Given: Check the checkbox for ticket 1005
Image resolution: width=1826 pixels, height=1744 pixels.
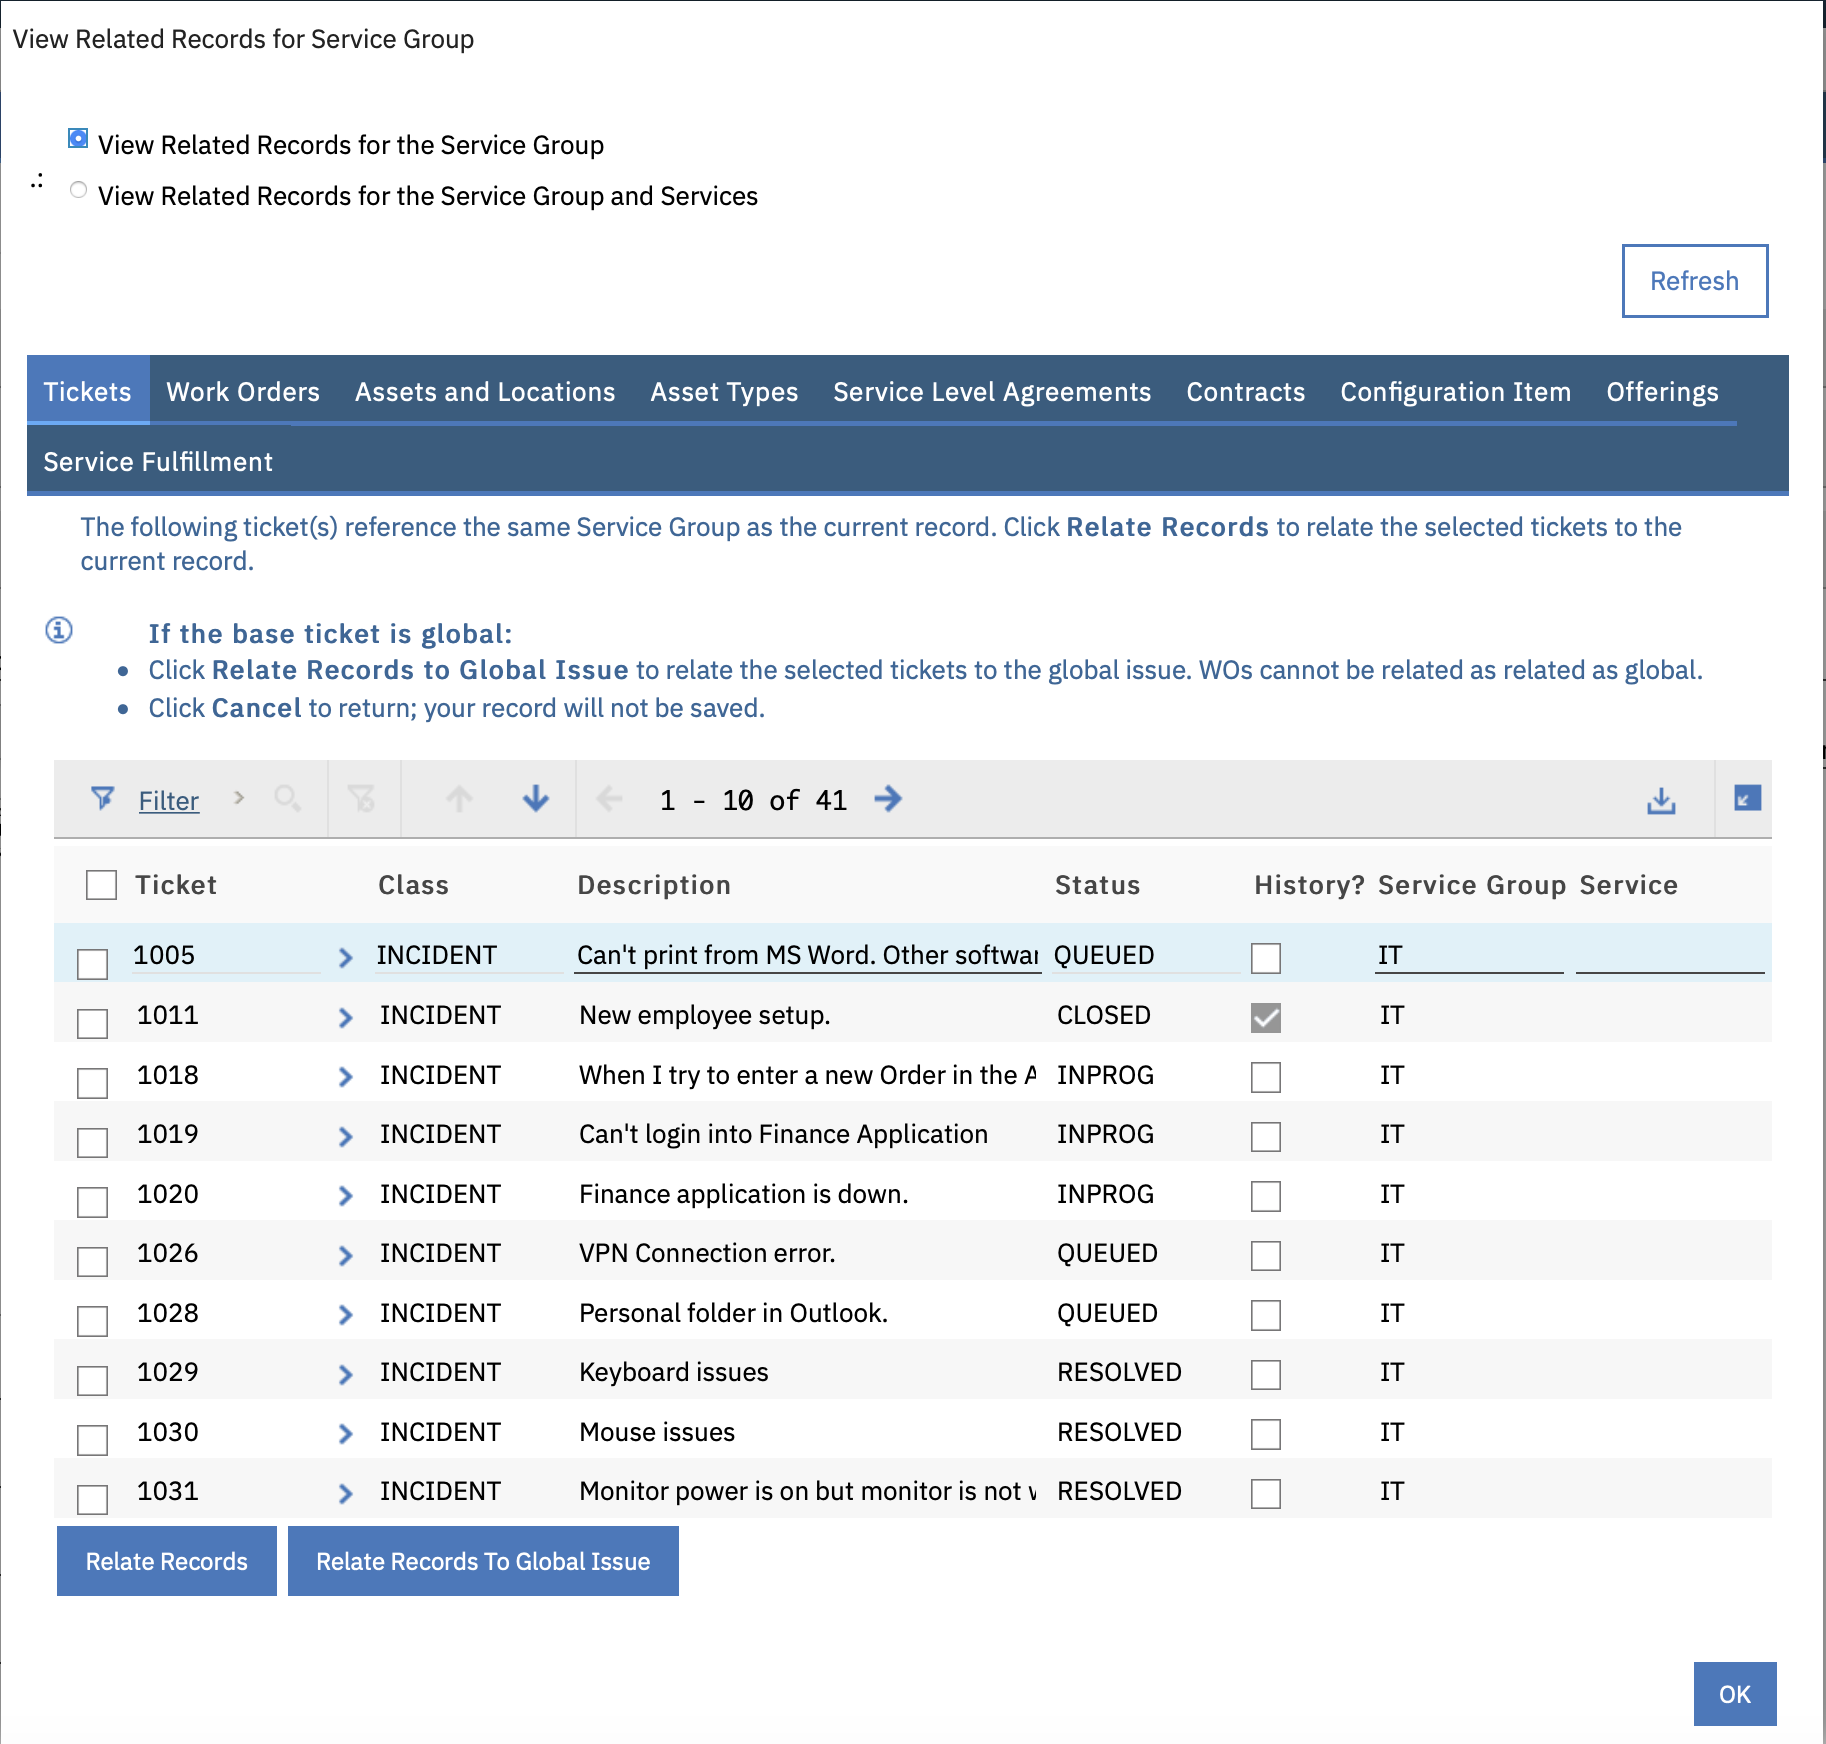Looking at the screenshot, I should (x=91, y=964).
